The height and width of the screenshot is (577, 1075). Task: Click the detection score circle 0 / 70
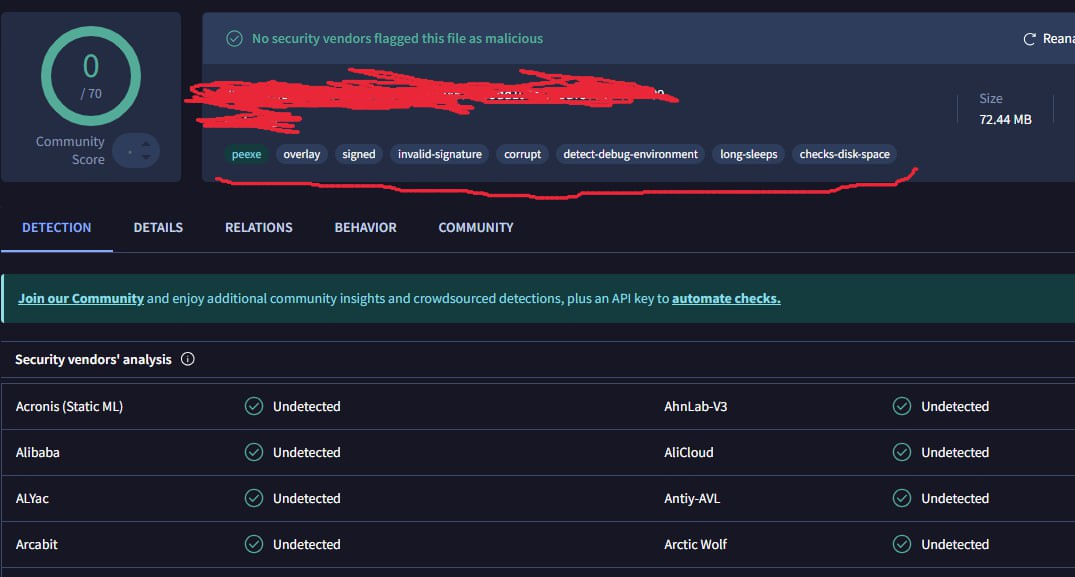click(x=90, y=76)
